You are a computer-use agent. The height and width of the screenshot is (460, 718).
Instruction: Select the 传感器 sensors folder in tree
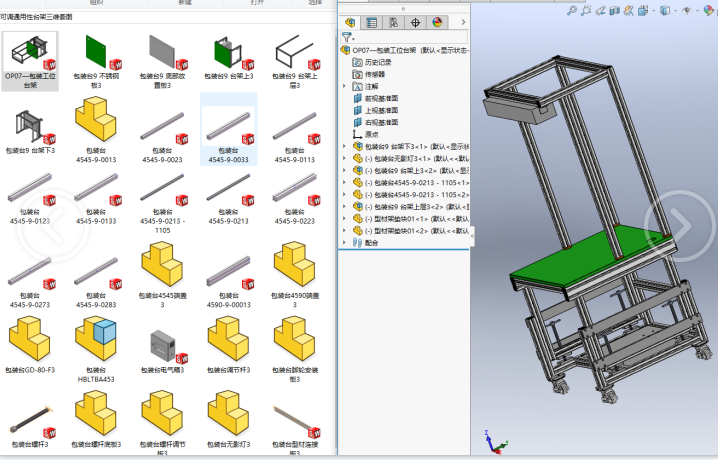coord(369,74)
